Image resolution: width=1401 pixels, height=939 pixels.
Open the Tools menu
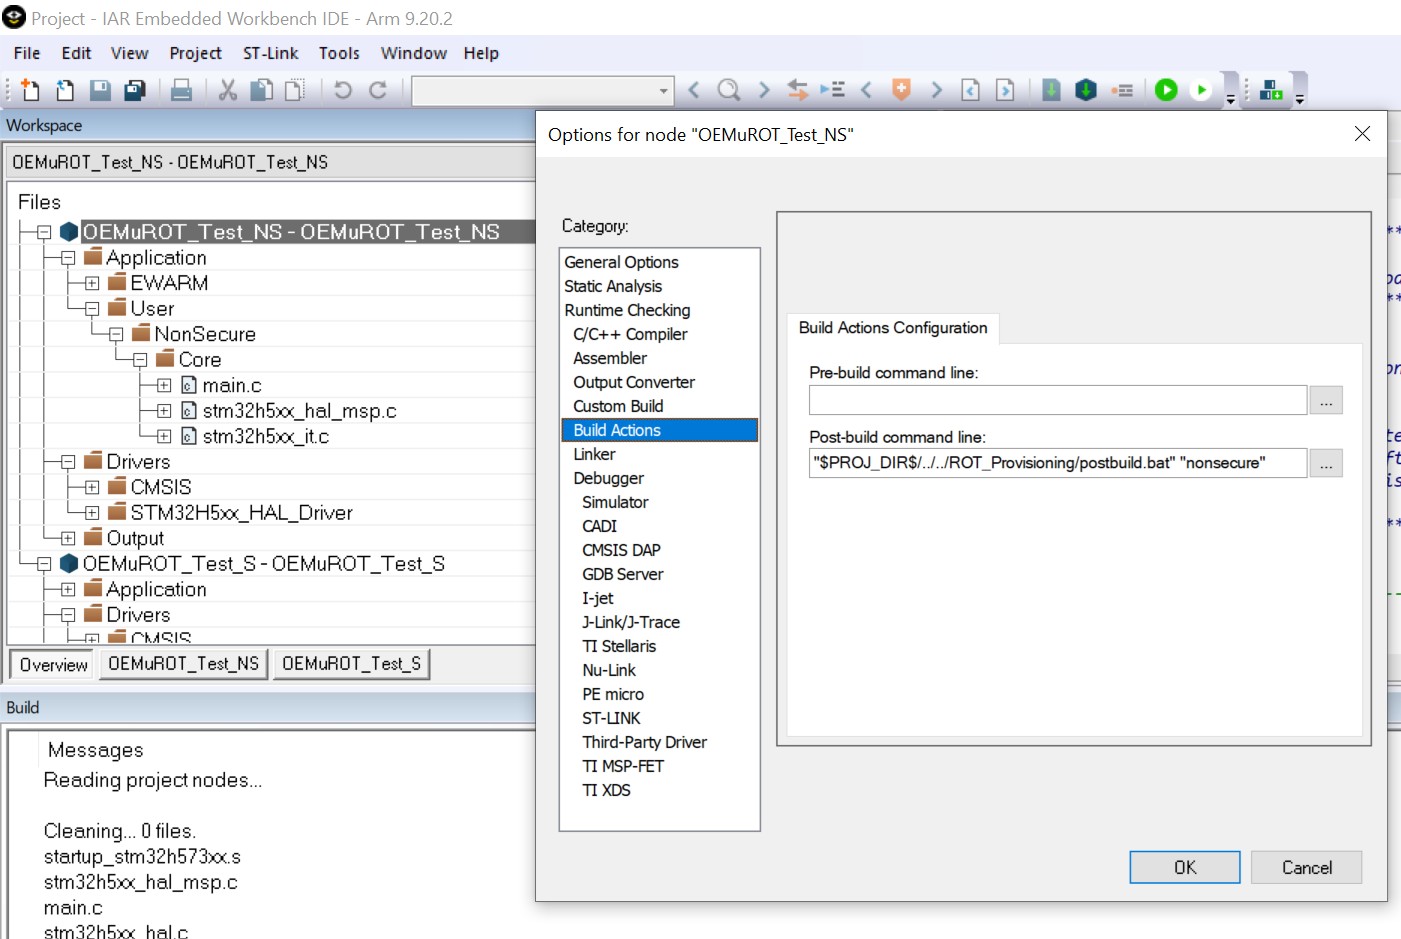pos(339,53)
